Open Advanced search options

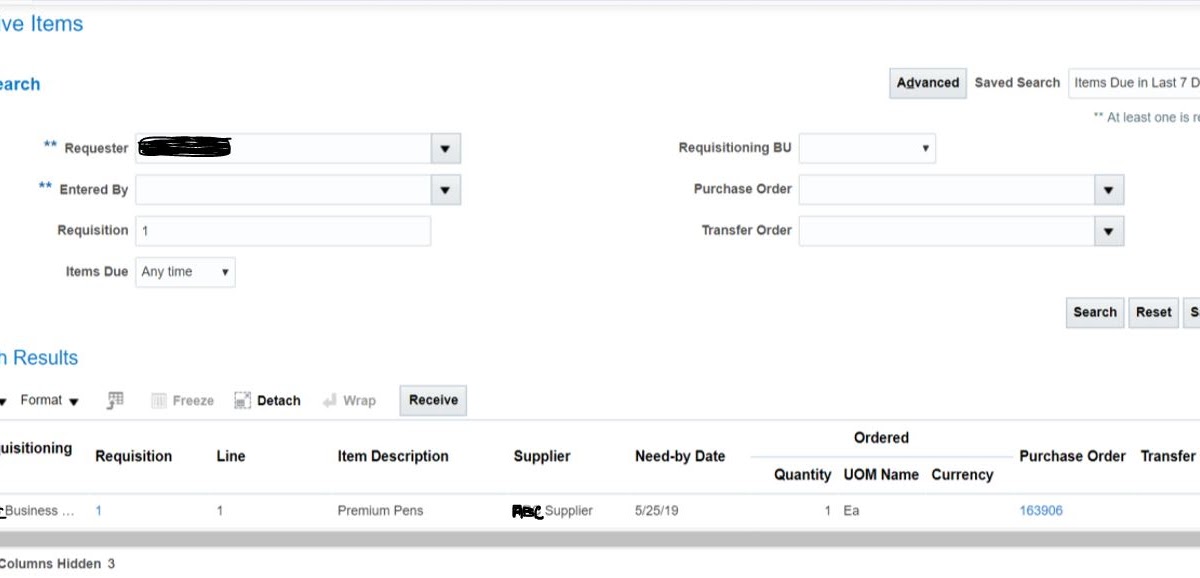click(926, 83)
